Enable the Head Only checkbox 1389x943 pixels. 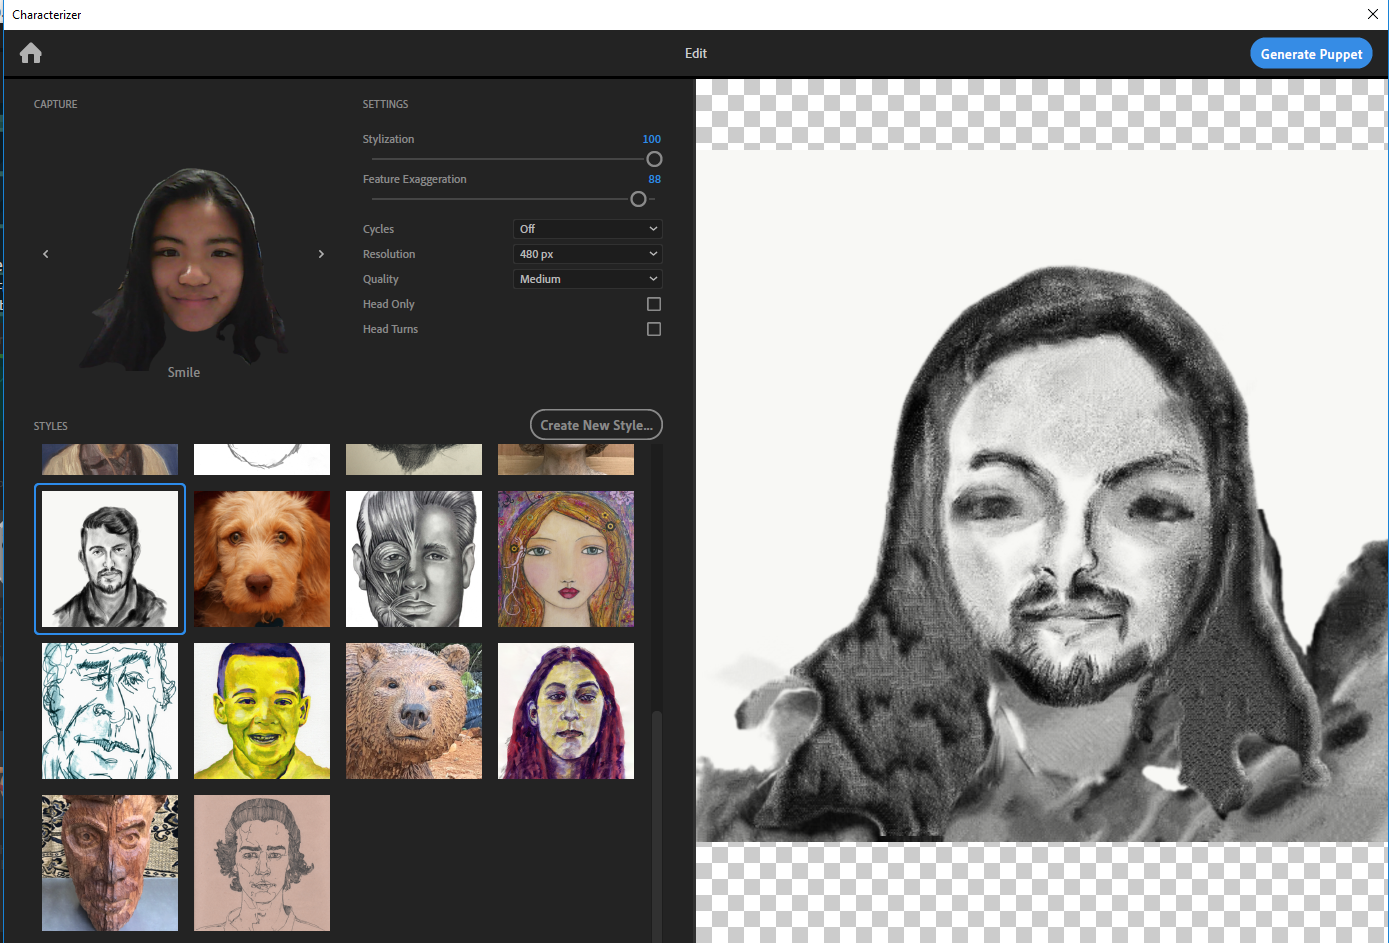(x=654, y=304)
